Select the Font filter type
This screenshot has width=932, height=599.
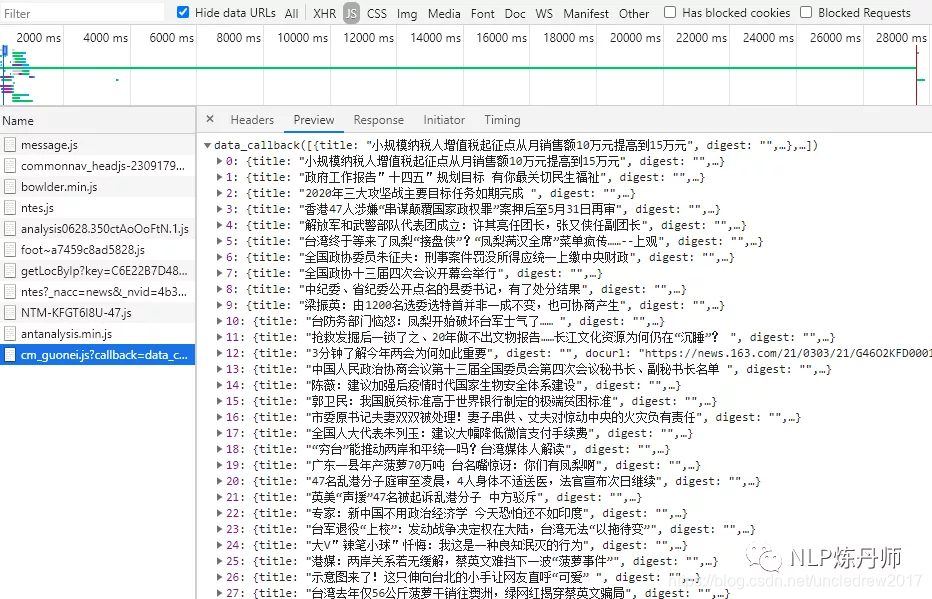pos(483,13)
